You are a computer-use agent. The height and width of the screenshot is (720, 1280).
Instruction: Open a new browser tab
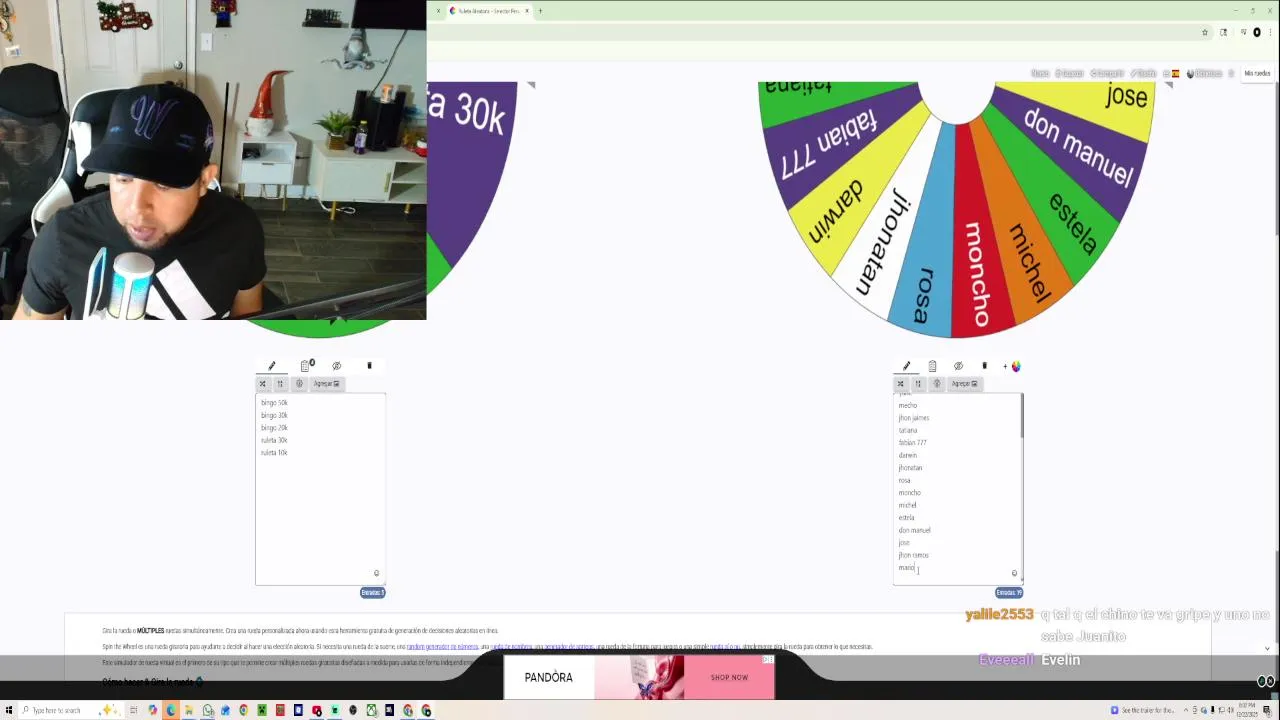pos(540,11)
